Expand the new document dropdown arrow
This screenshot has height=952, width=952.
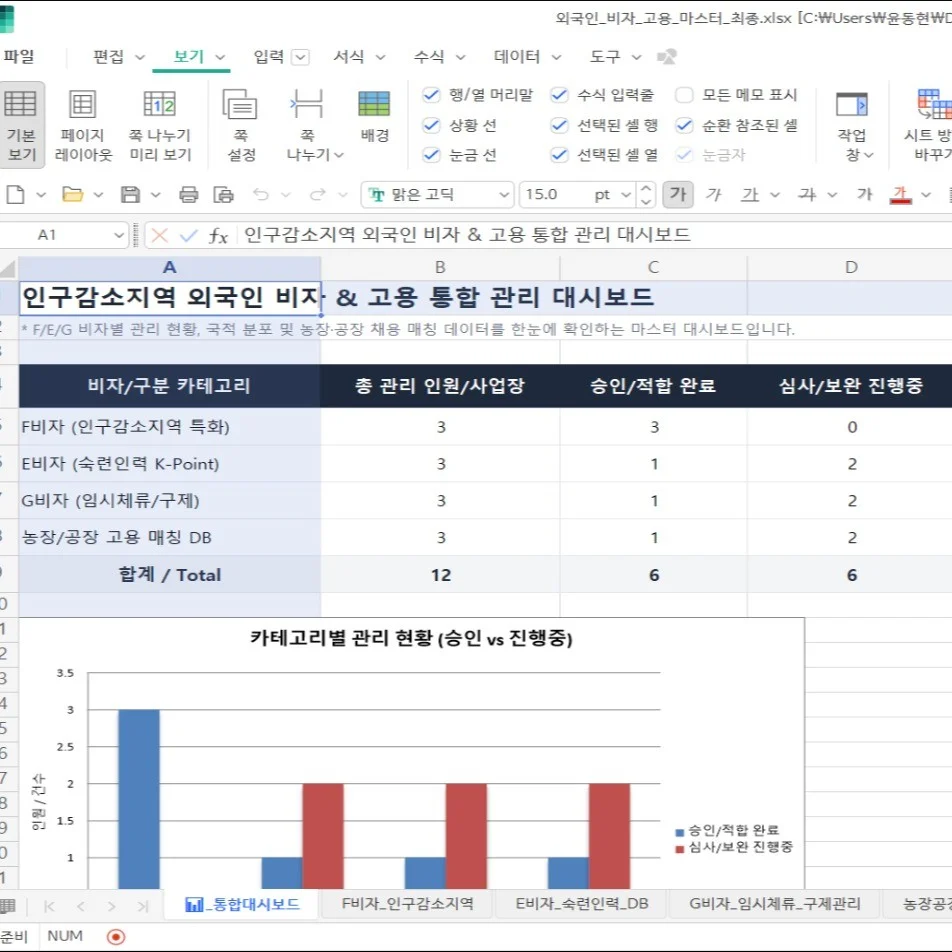click(x=41, y=195)
